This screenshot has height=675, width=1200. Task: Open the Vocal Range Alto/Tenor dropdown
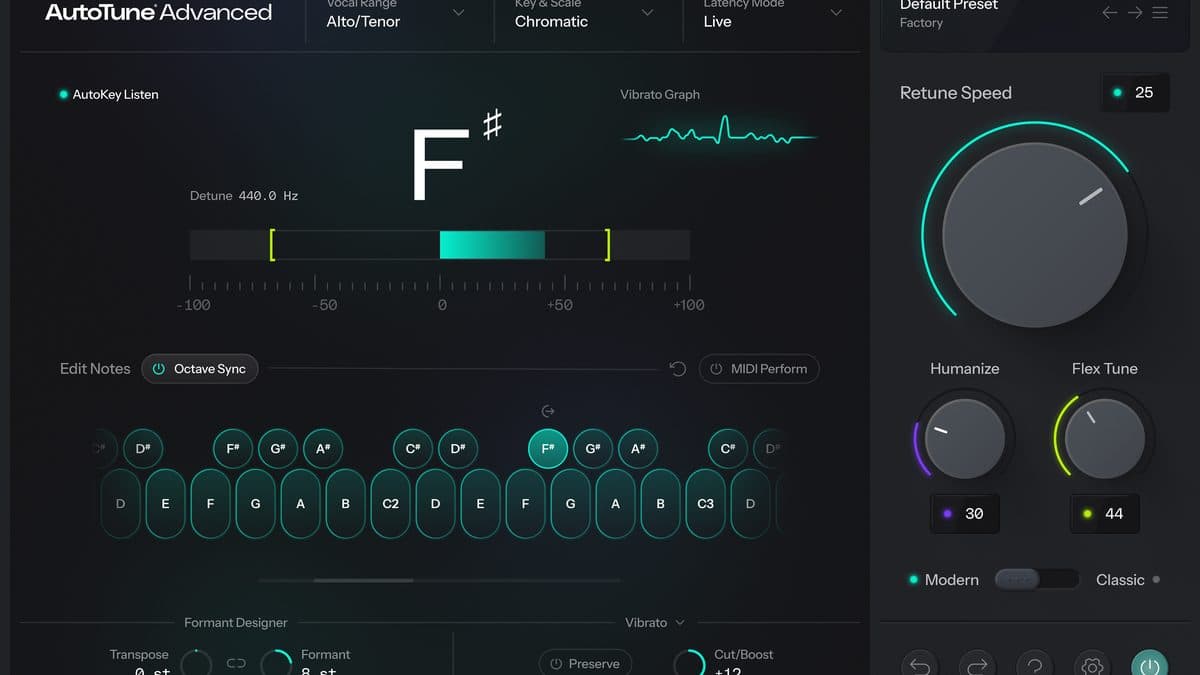(397, 14)
